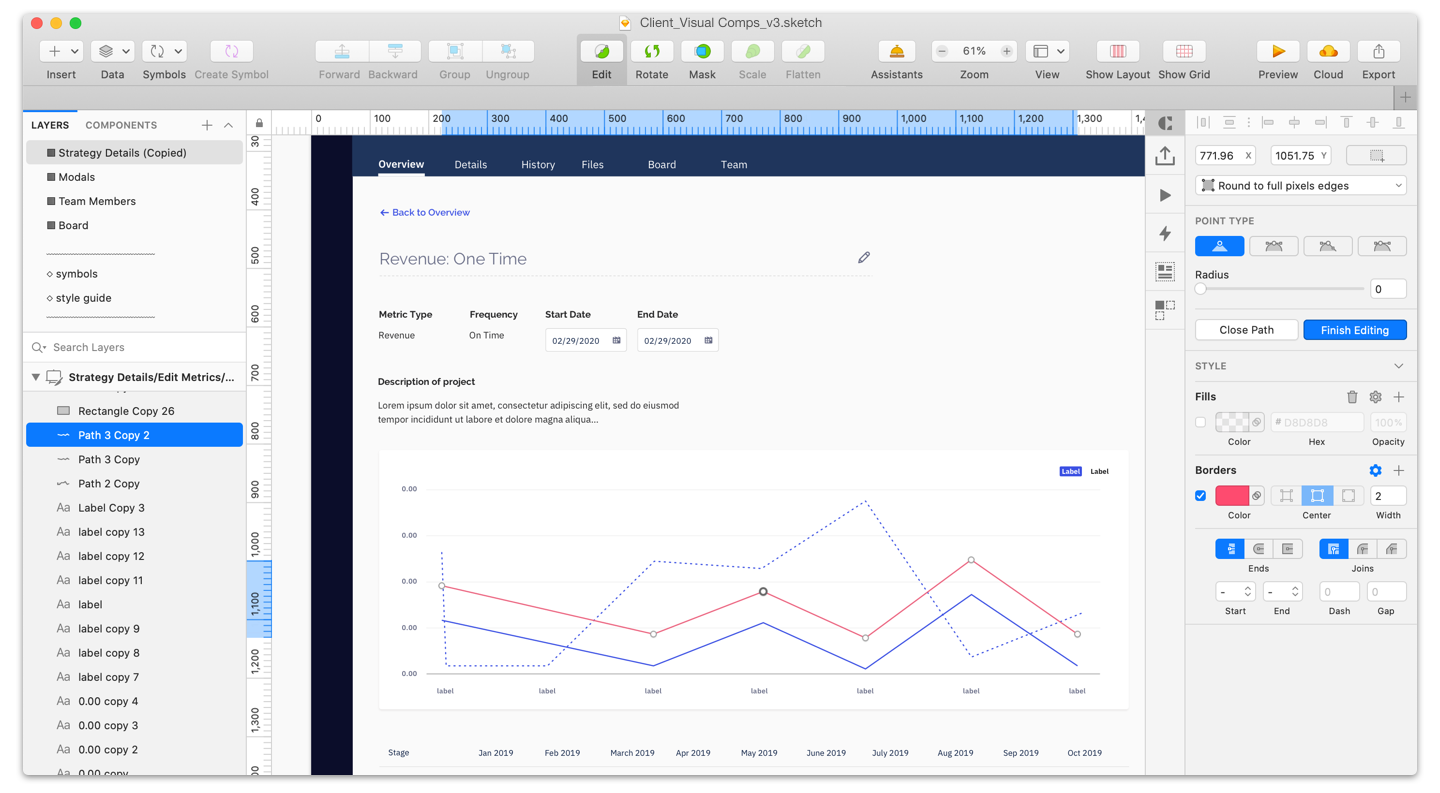Open Round to full pixels edges dropdown
Viewport: 1440px width, 793px height.
(1301, 186)
